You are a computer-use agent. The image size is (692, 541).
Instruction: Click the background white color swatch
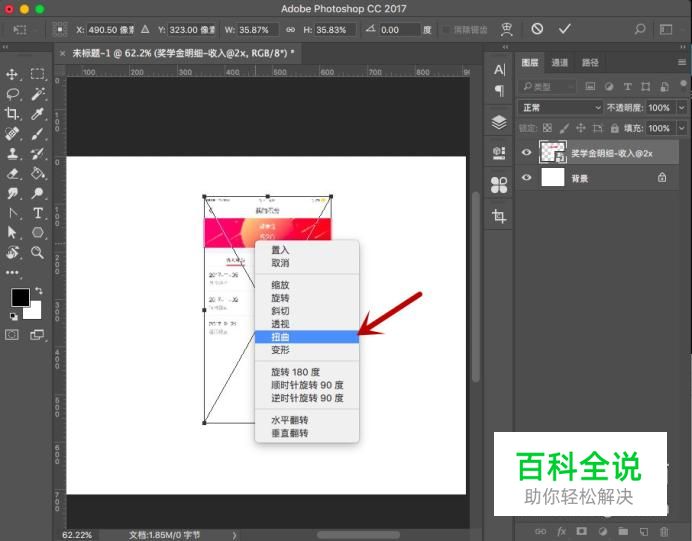pyautogui.click(x=35, y=311)
